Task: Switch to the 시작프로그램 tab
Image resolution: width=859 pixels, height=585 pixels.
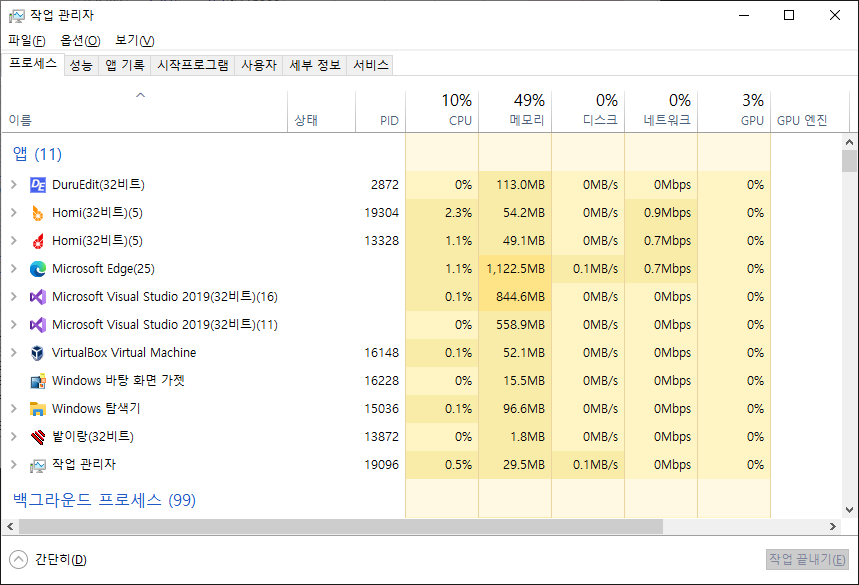Action: click(193, 65)
